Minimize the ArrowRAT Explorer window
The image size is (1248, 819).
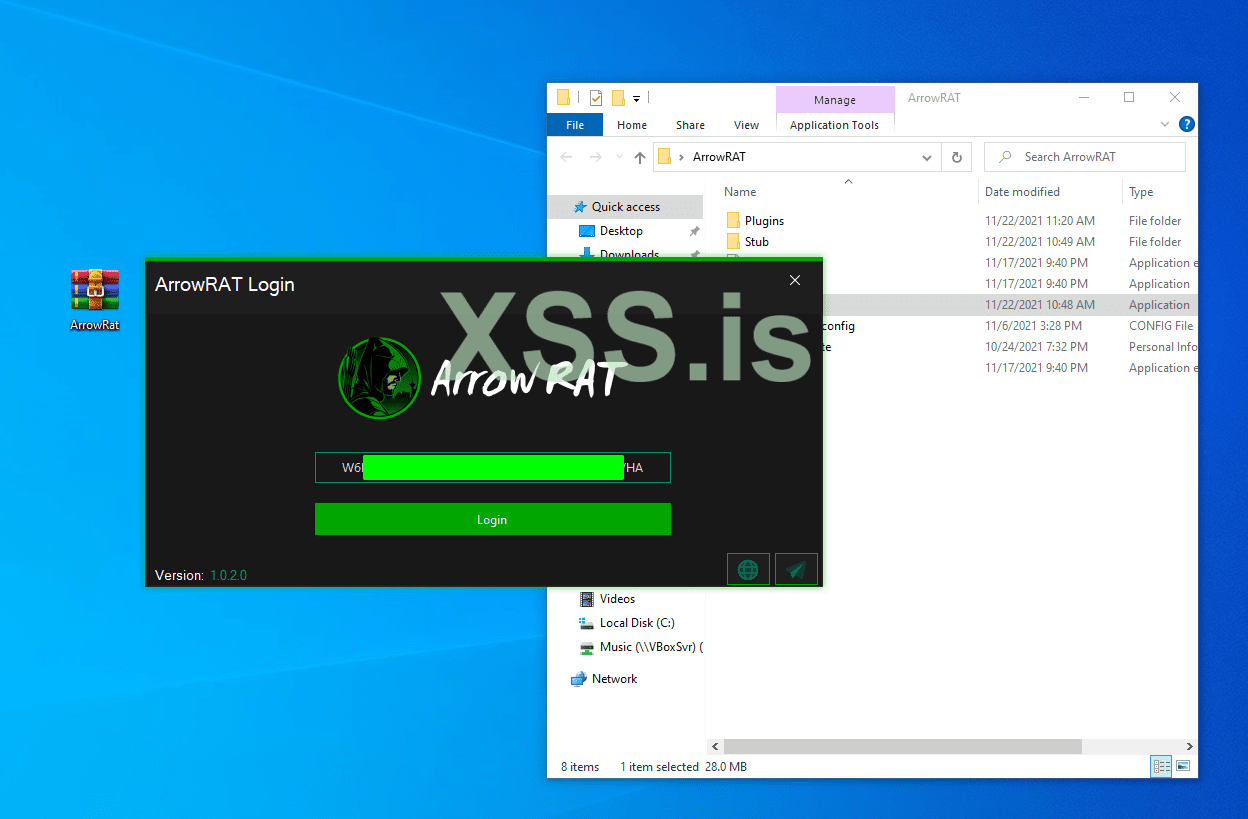(x=1083, y=98)
